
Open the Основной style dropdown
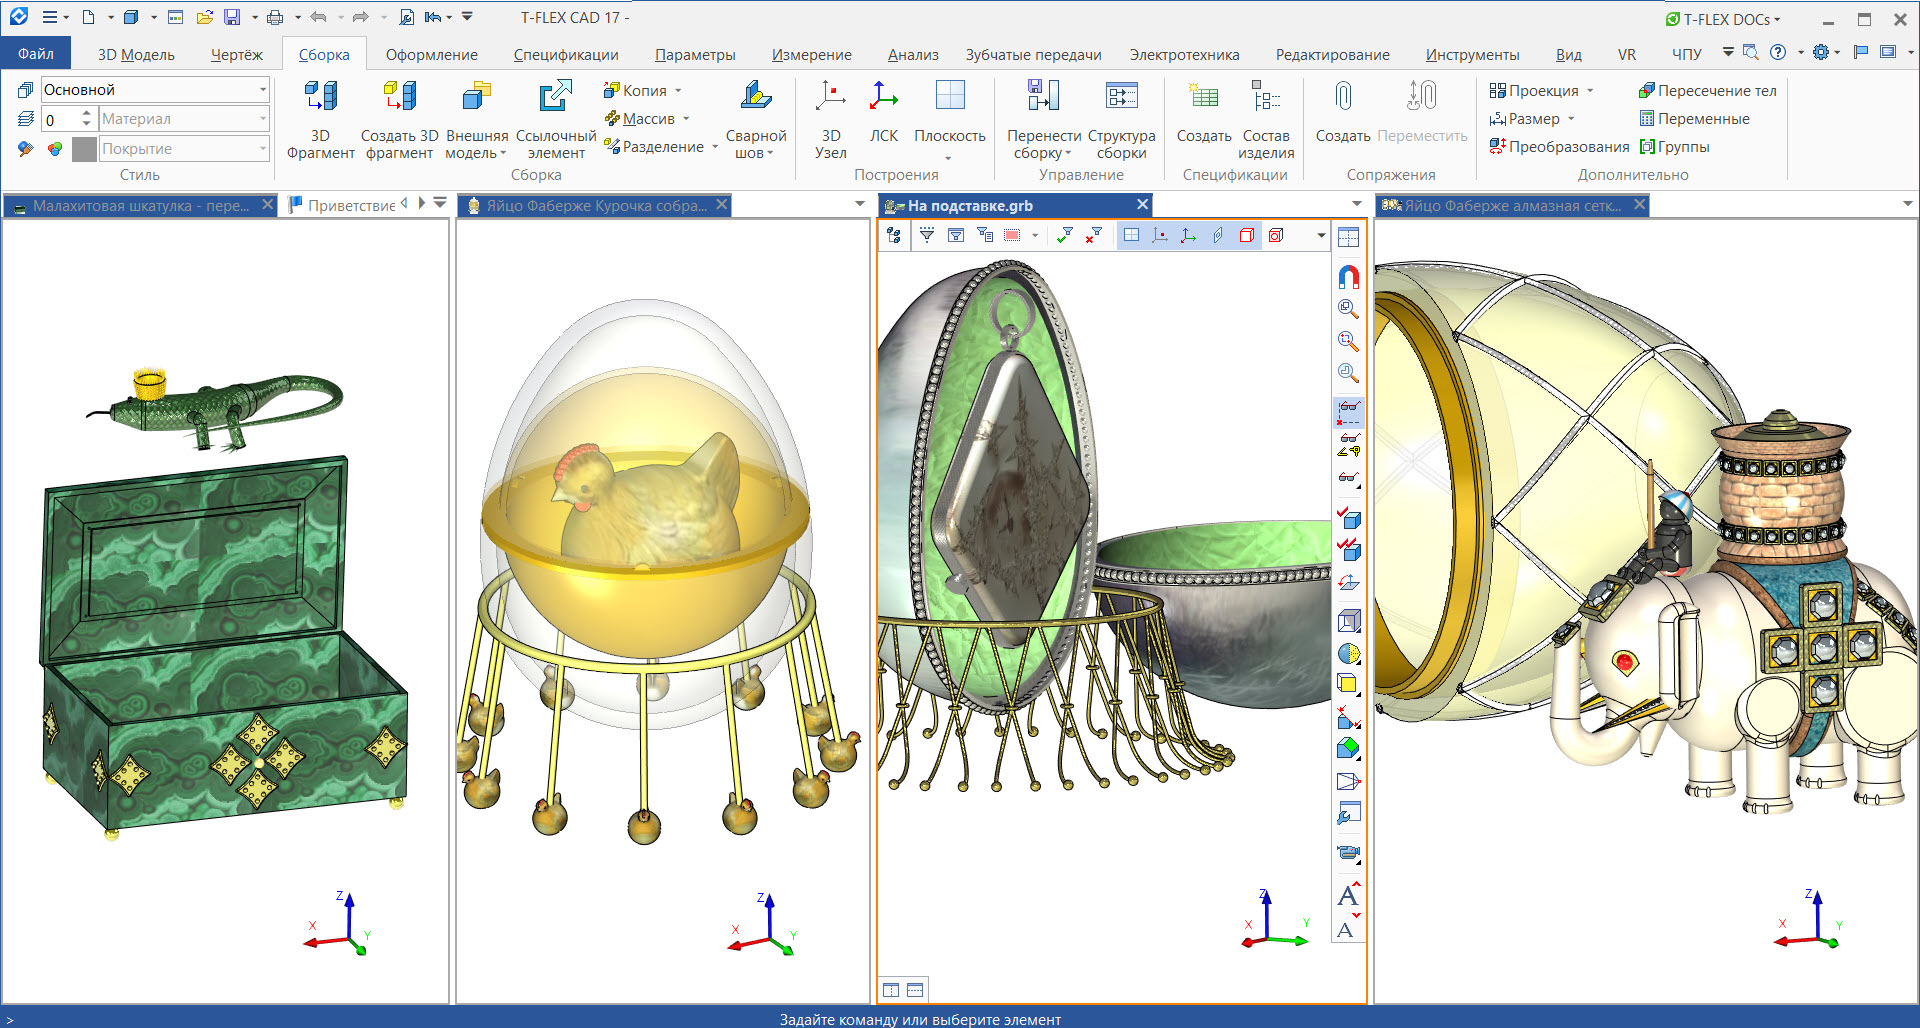pyautogui.click(x=263, y=90)
